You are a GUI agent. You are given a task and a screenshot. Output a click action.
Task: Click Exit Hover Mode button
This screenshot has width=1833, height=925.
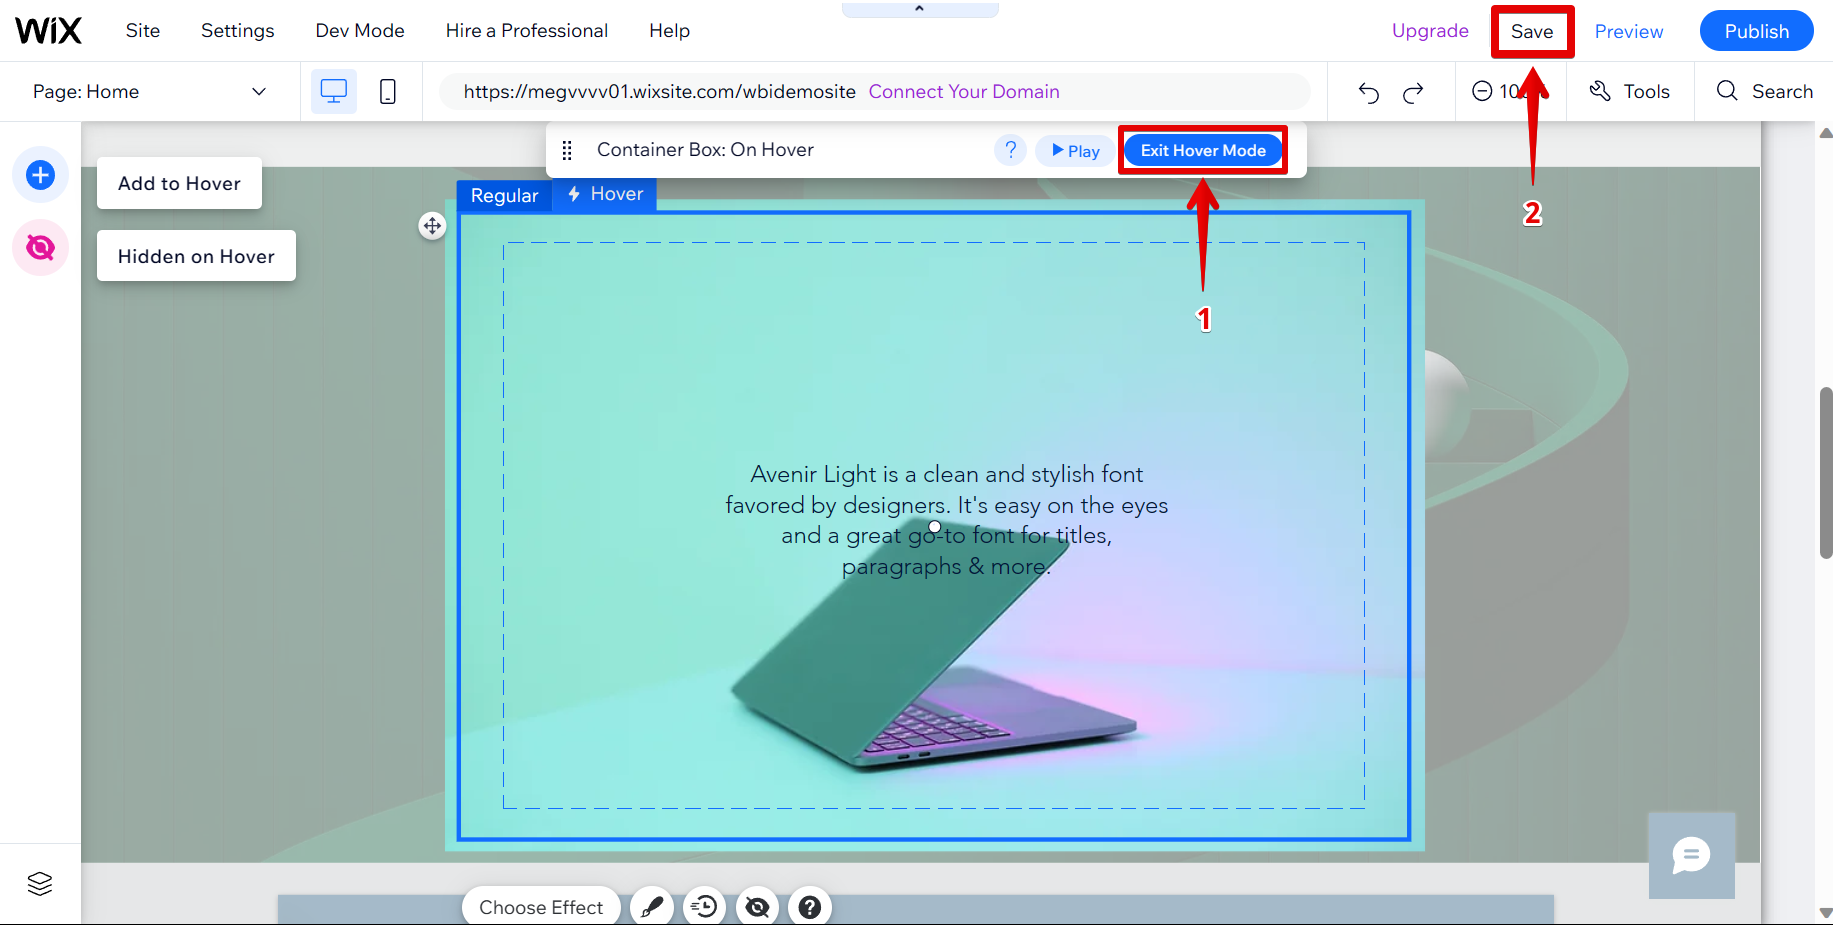coord(1203,150)
